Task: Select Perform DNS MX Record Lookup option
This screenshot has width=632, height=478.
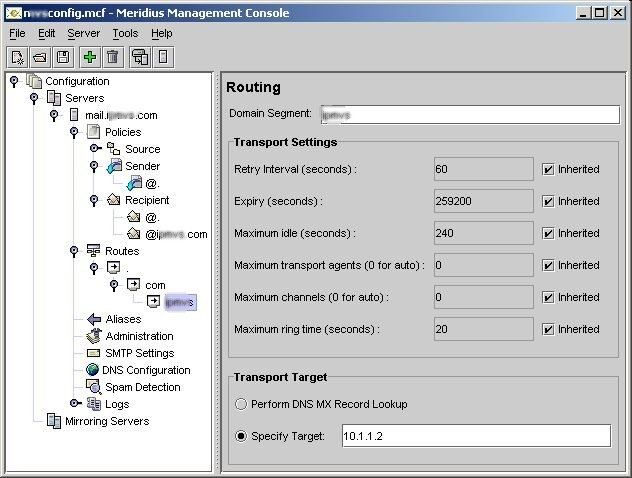Action: pos(240,404)
